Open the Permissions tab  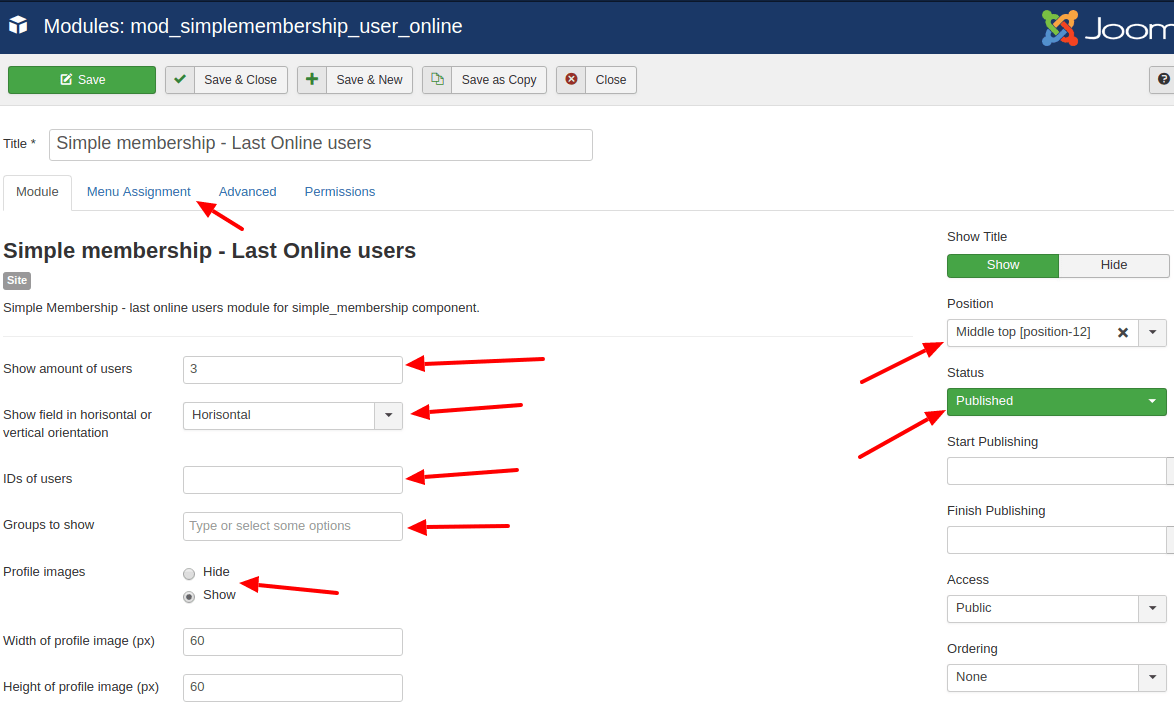339,192
